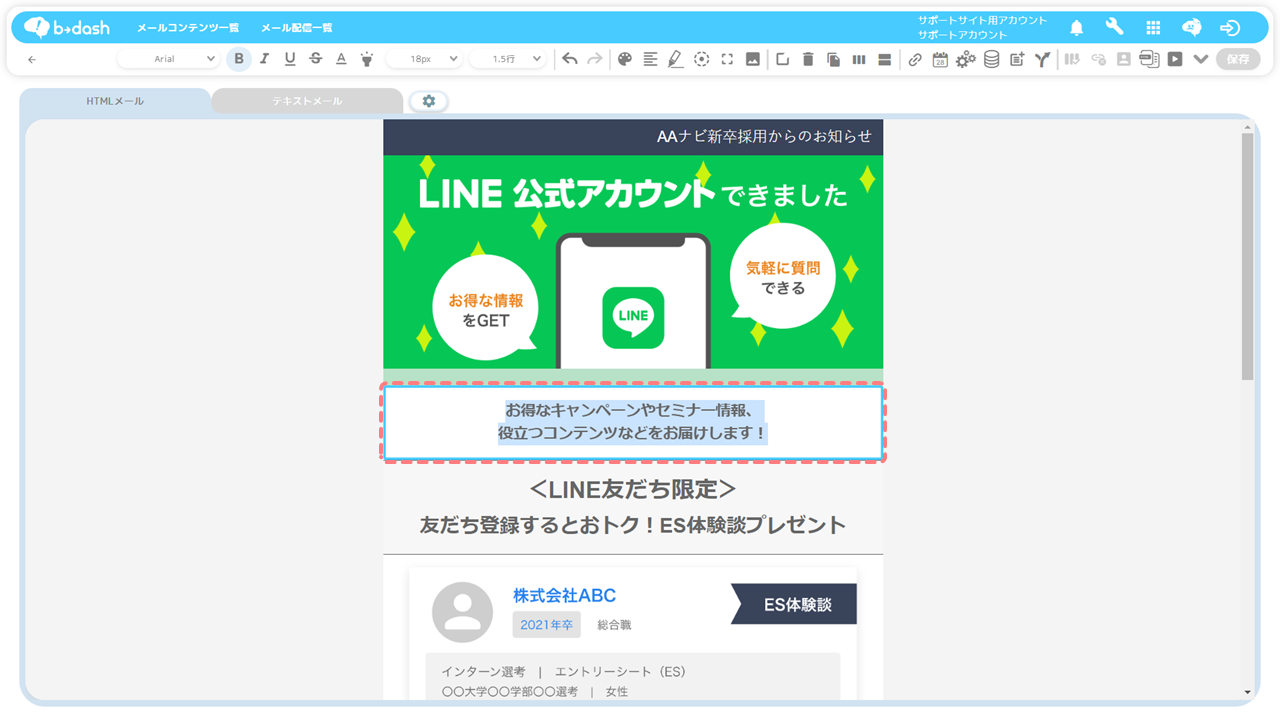Click the two-row layout icon
This screenshot has width=1280, height=720.
pos(884,59)
